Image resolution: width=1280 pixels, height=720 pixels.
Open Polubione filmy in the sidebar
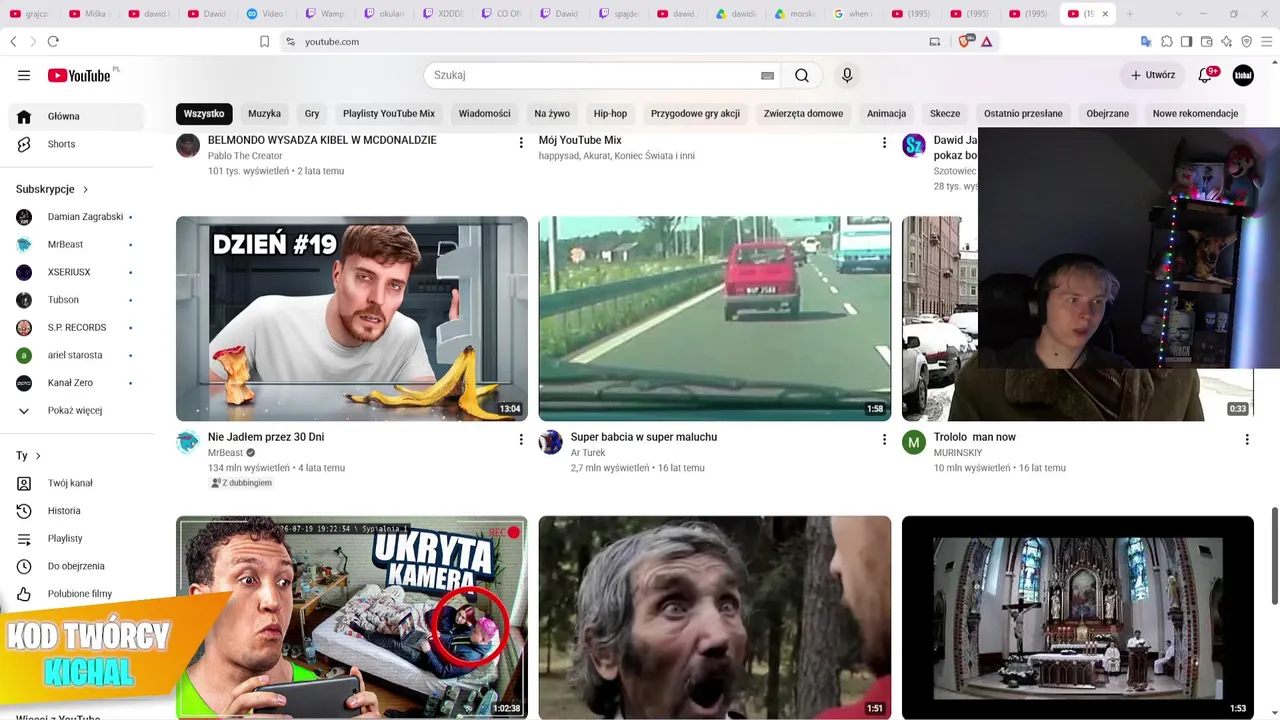pyautogui.click(x=76, y=594)
